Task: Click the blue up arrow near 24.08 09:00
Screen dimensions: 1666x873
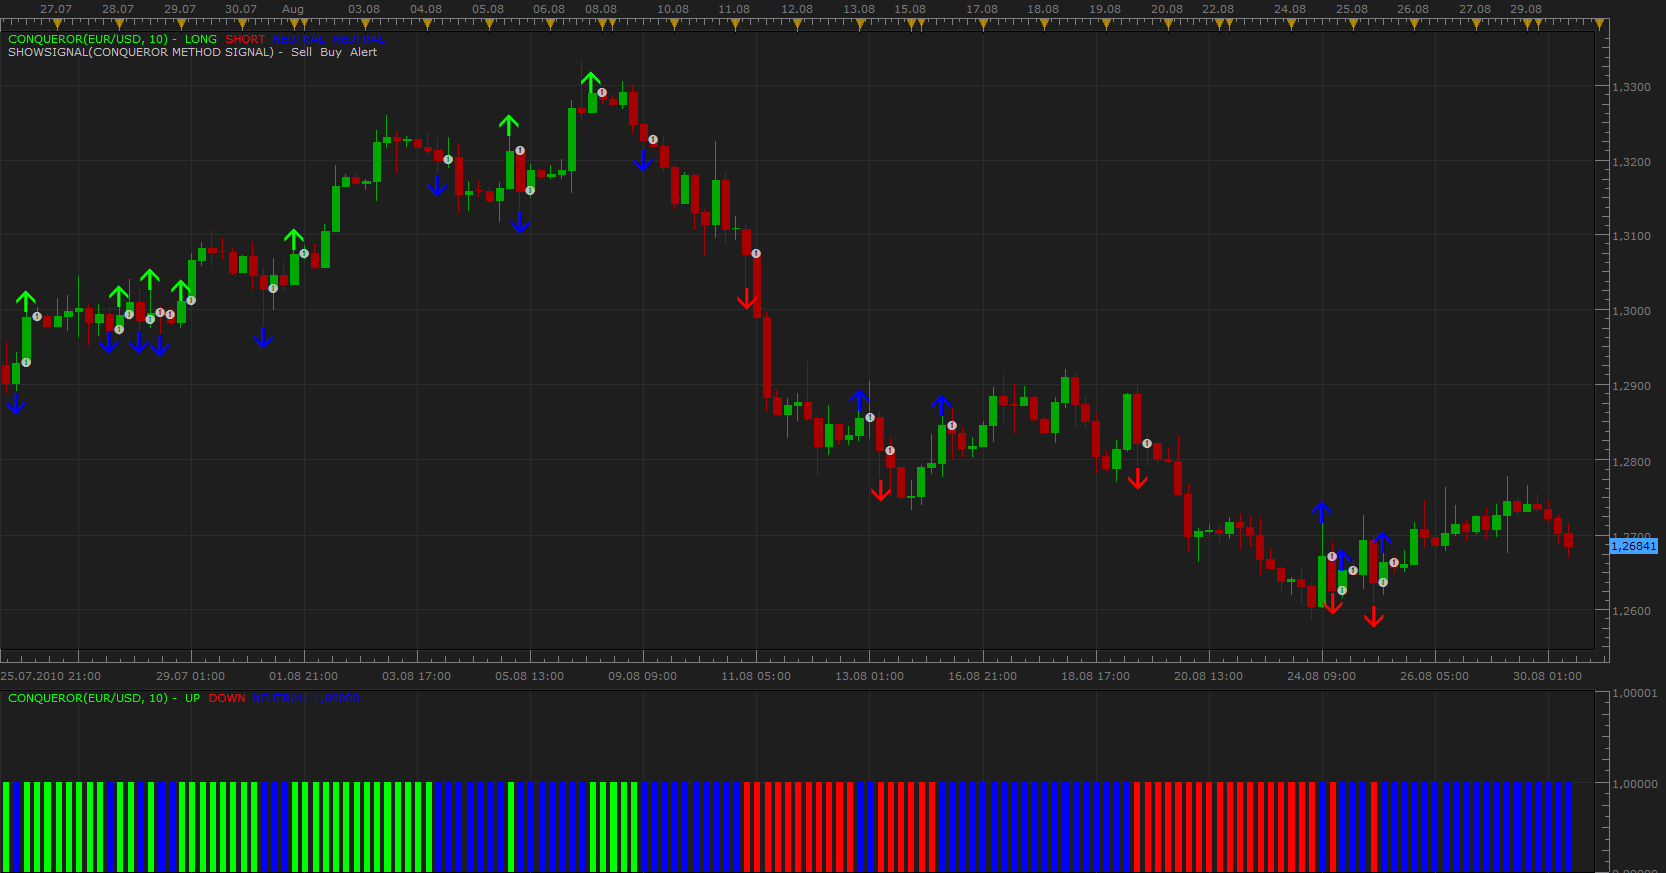Action: click(x=1321, y=512)
